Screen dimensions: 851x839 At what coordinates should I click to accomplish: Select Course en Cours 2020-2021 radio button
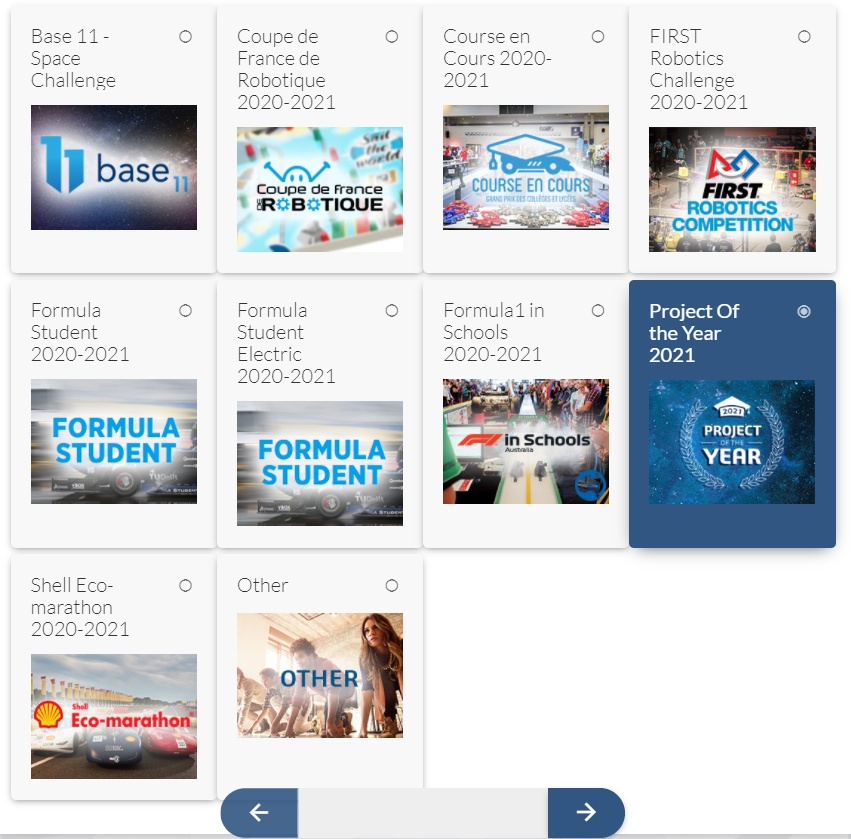point(598,36)
